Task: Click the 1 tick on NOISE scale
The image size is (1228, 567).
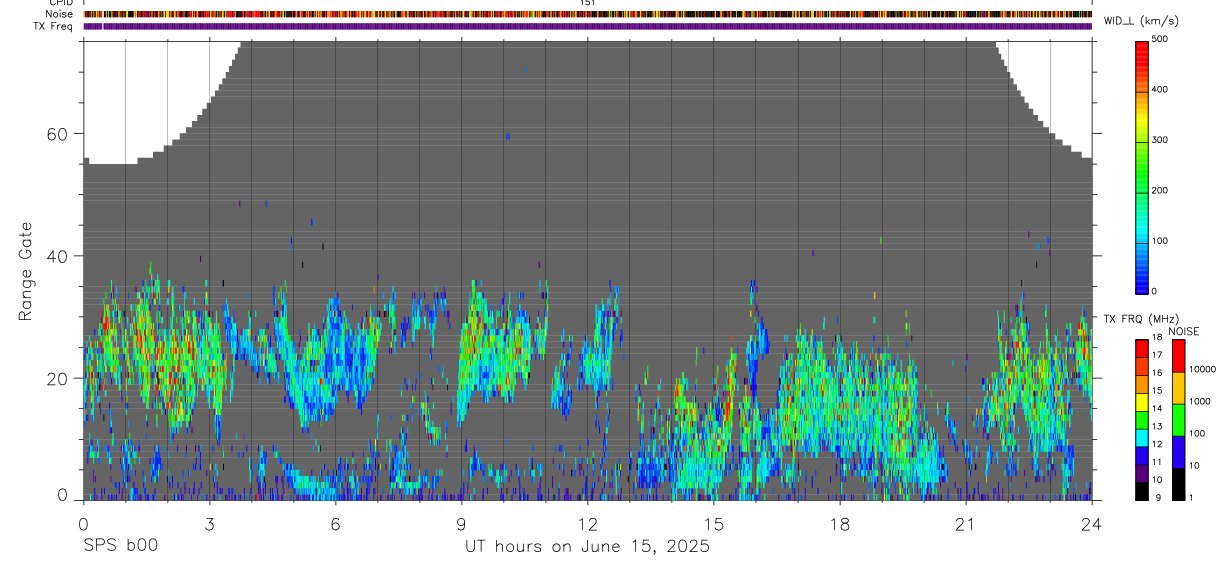Action: click(x=1193, y=497)
